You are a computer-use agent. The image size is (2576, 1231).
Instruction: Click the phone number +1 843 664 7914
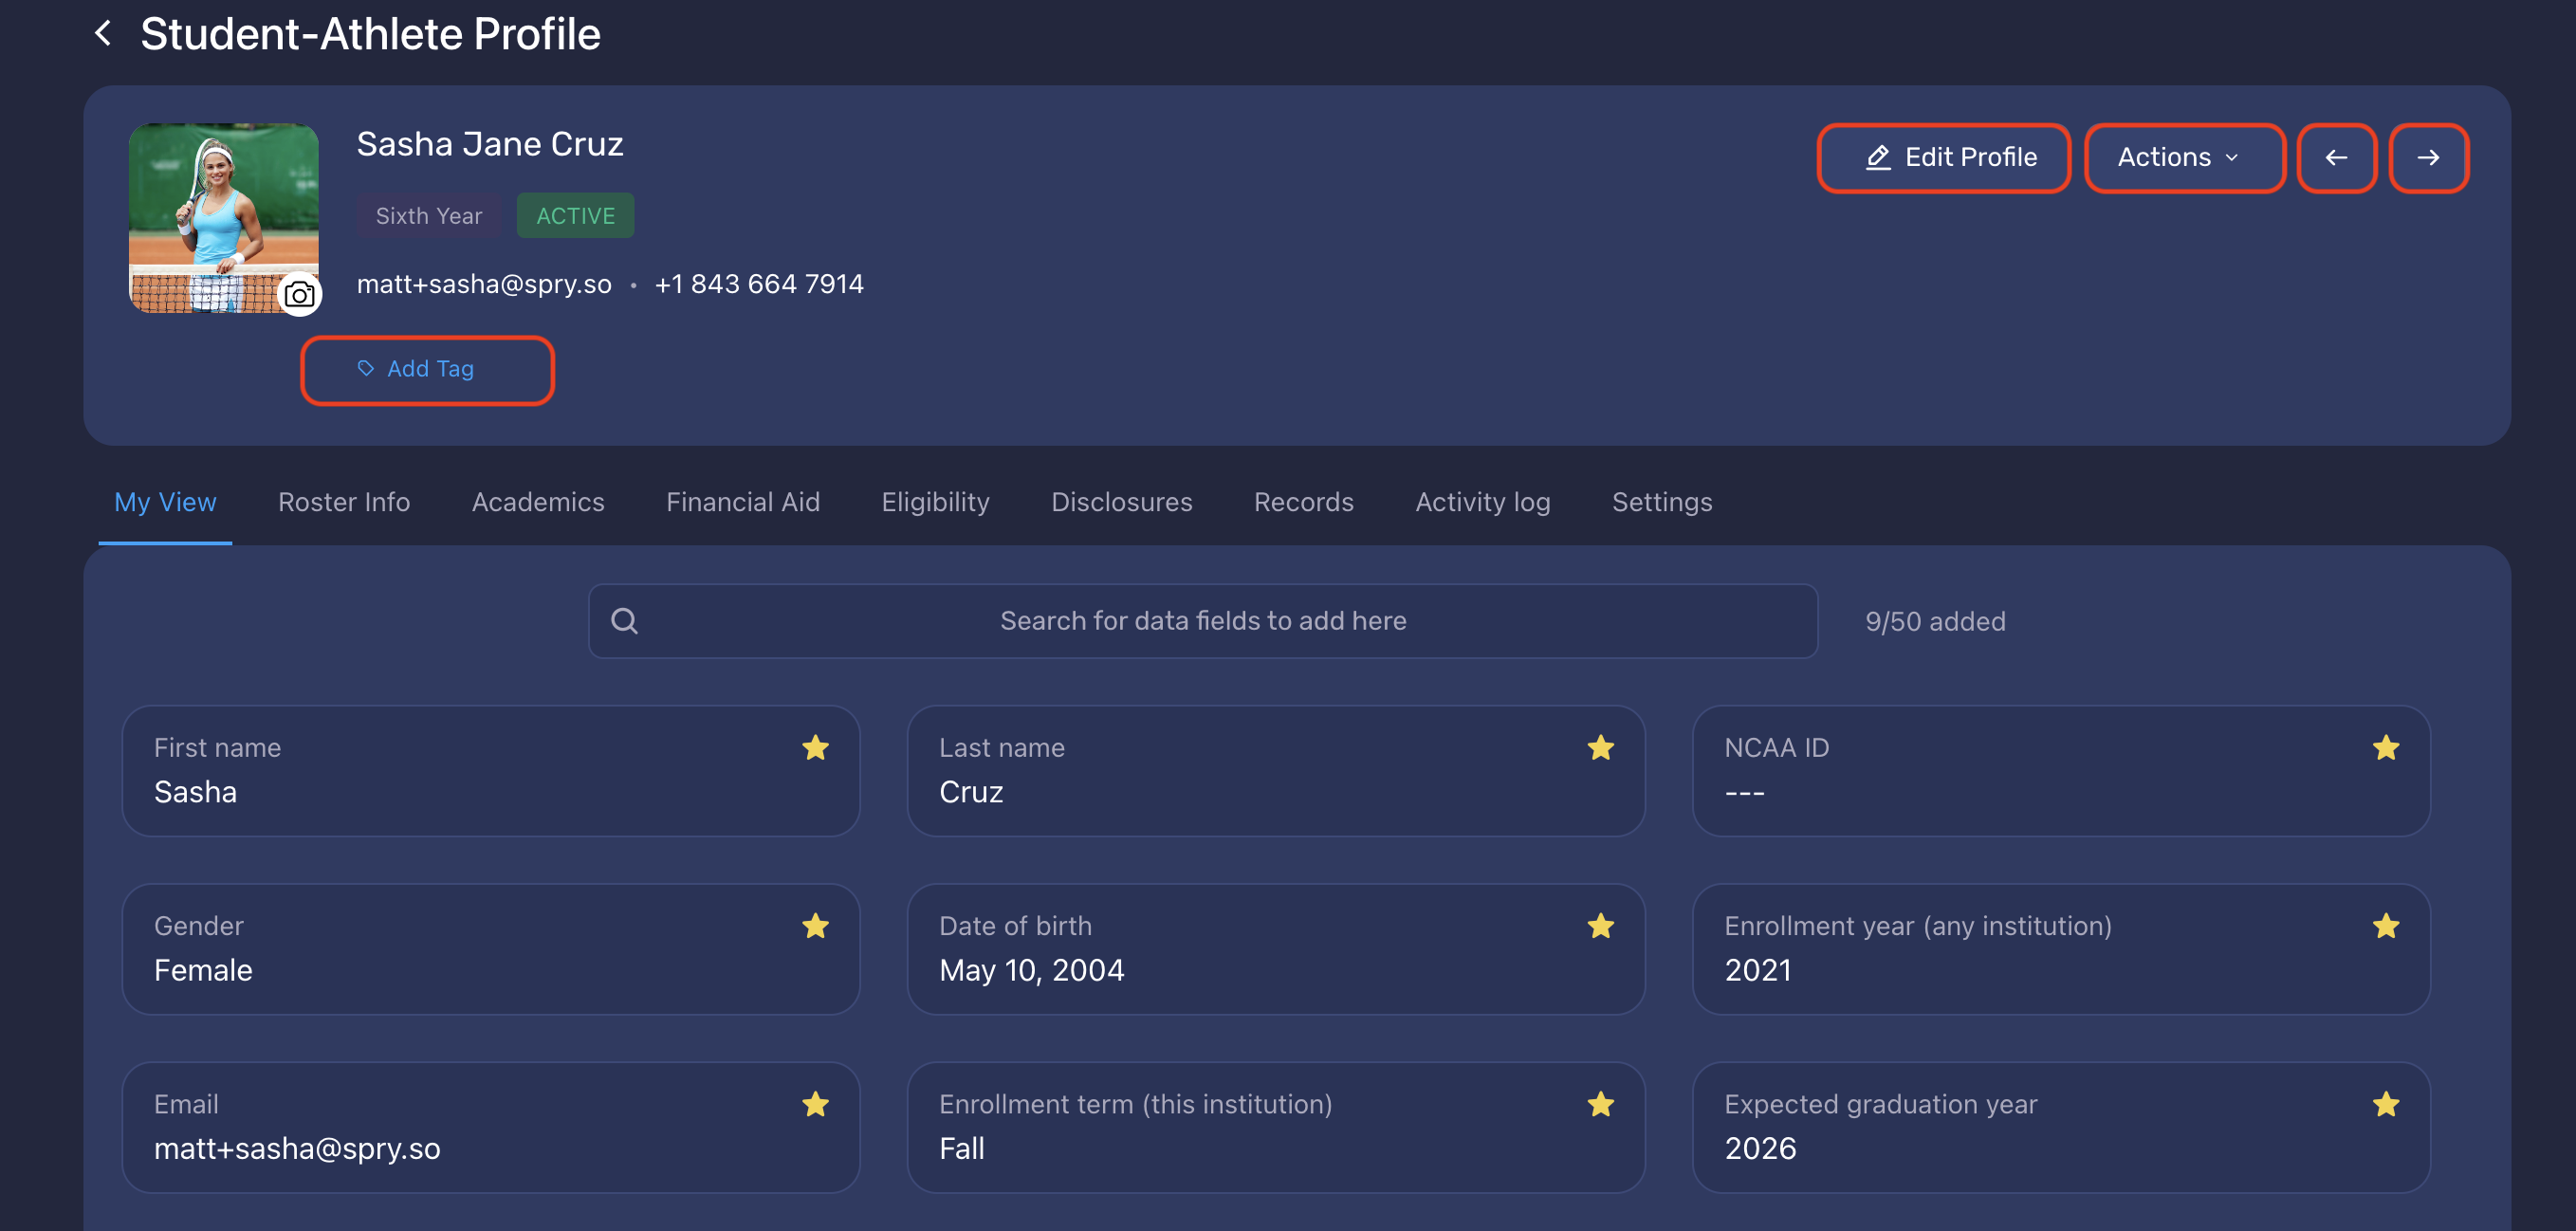tap(758, 284)
